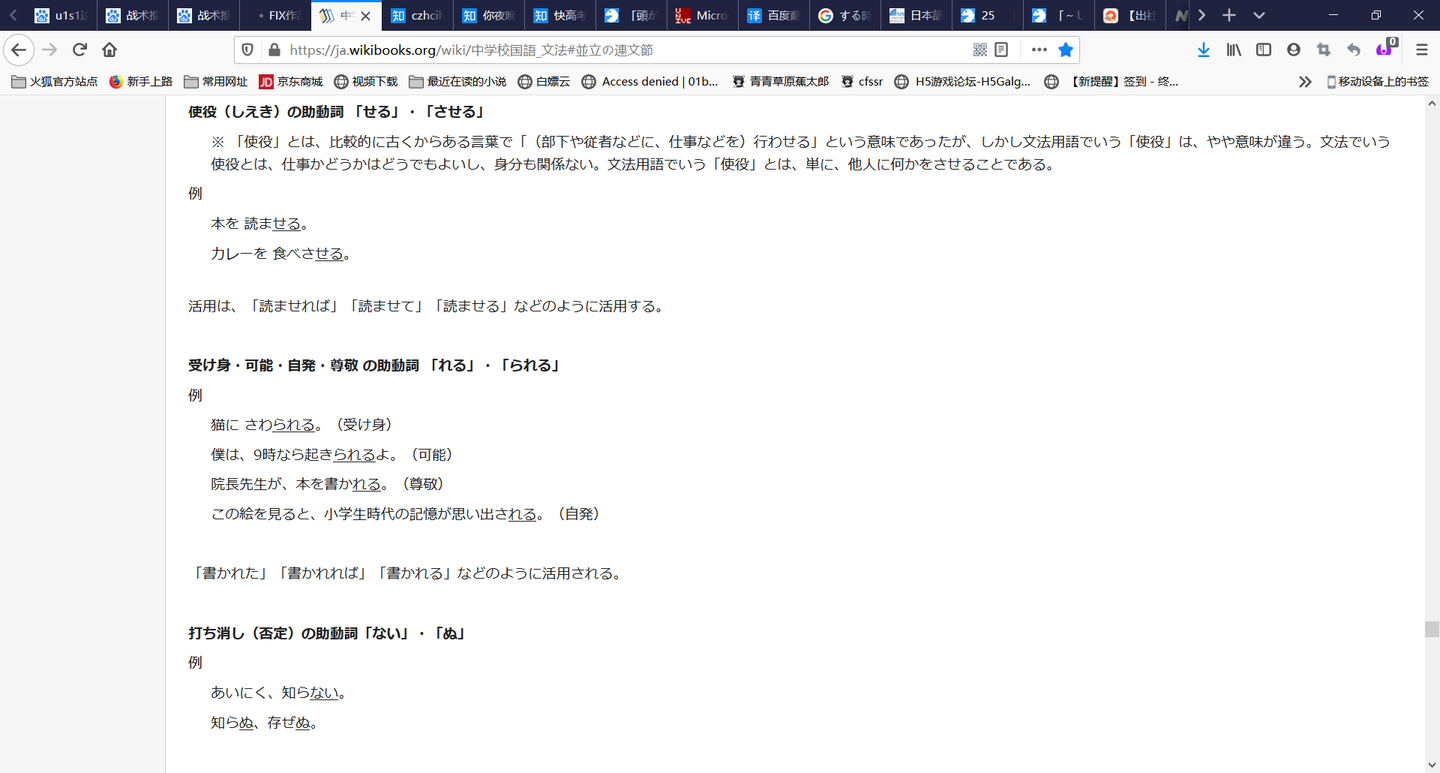Open the tab list dropdown arrow
Screen dimensions: 1440x773
coord(1258,15)
